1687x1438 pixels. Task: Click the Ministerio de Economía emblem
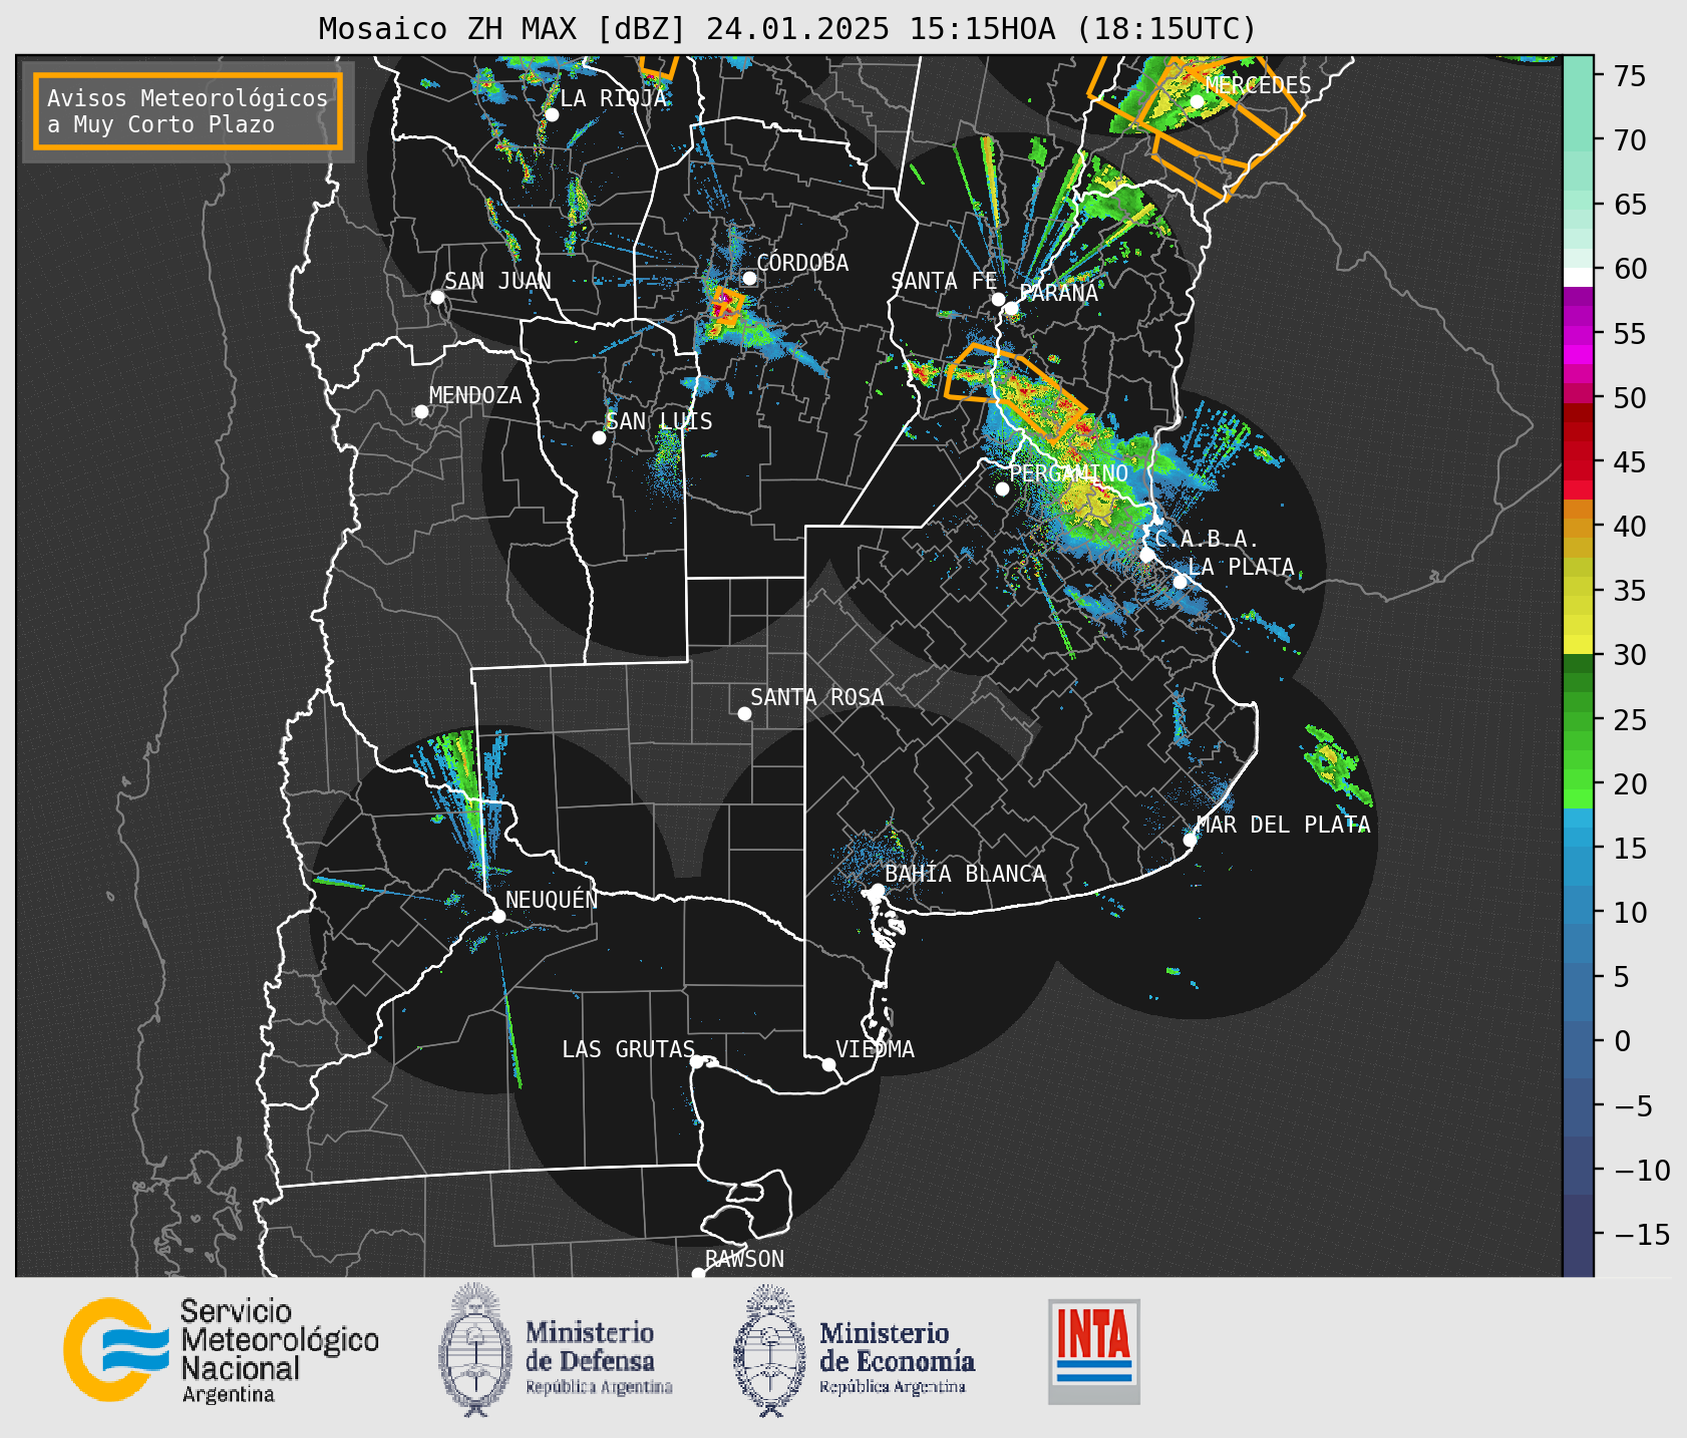point(770,1351)
